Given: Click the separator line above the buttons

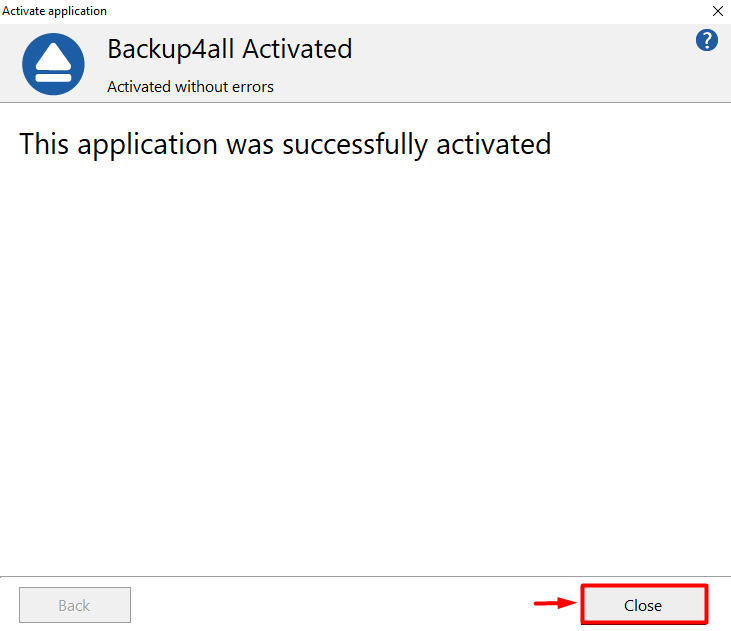Looking at the screenshot, I should (365, 576).
